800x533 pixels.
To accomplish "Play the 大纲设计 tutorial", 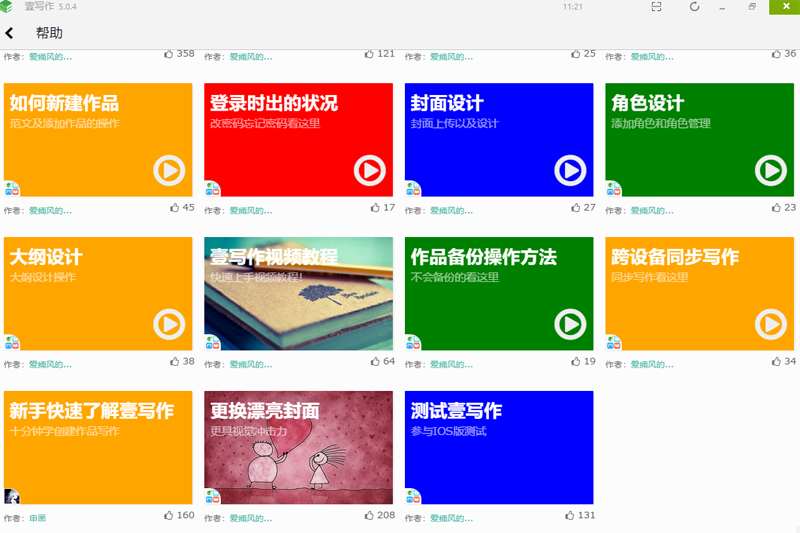I will point(169,325).
